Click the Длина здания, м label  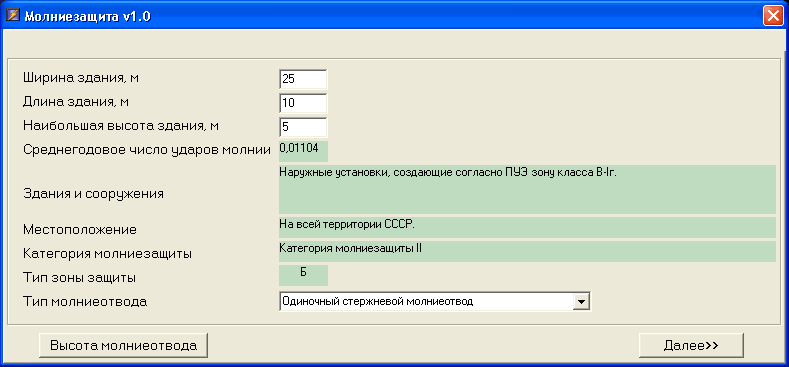click(76, 102)
